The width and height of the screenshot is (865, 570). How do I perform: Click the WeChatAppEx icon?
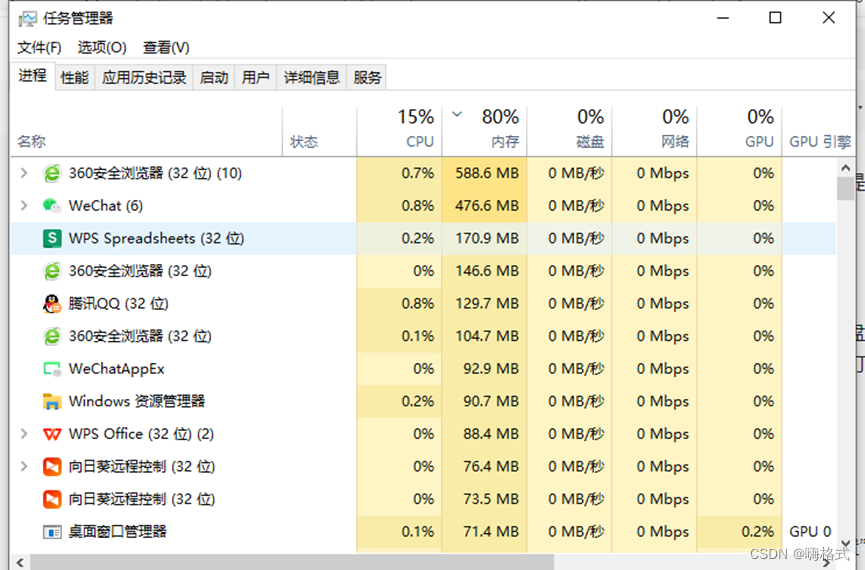click(x=52, y=369)
